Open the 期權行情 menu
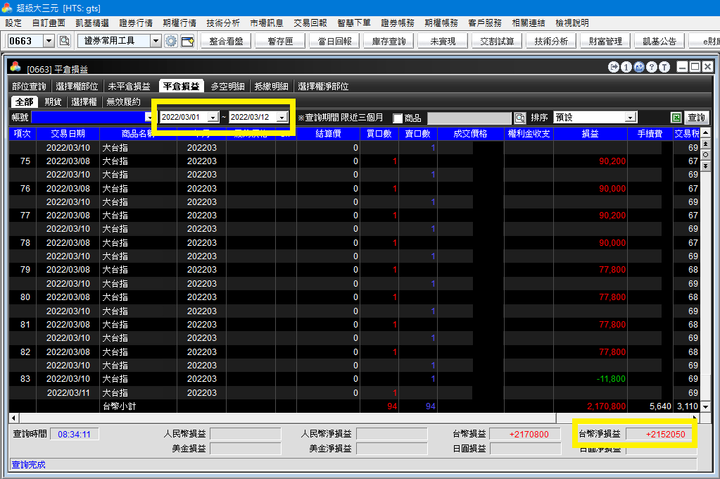The width and height of the screenshot is (720, 479). tap(179, 23)
